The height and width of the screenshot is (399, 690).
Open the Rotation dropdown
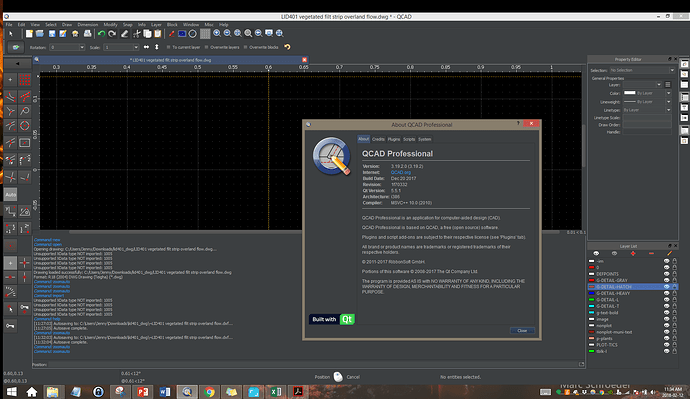point(82,47)
